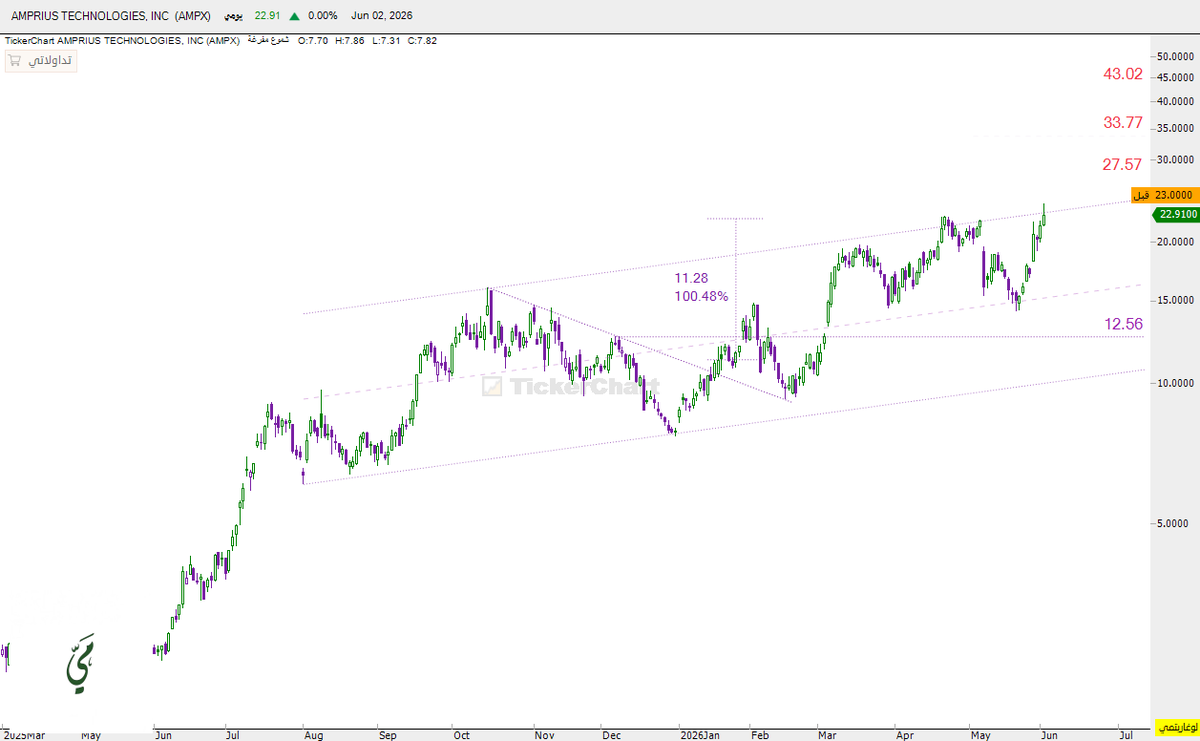Click the Feb time axis label
This screenshot has width=1200, height=741.
click(x=758, y=735)
